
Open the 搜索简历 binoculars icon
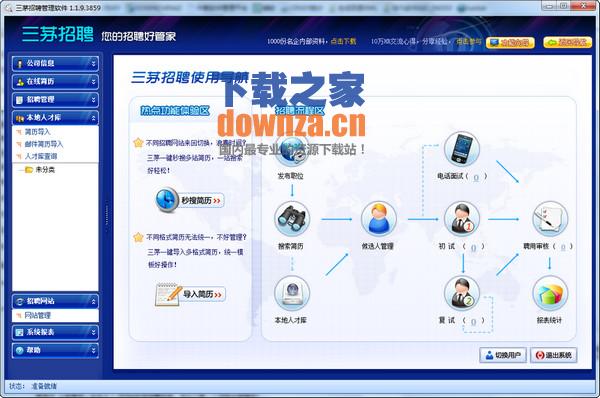pyautogui.click(x=292, y=219)
